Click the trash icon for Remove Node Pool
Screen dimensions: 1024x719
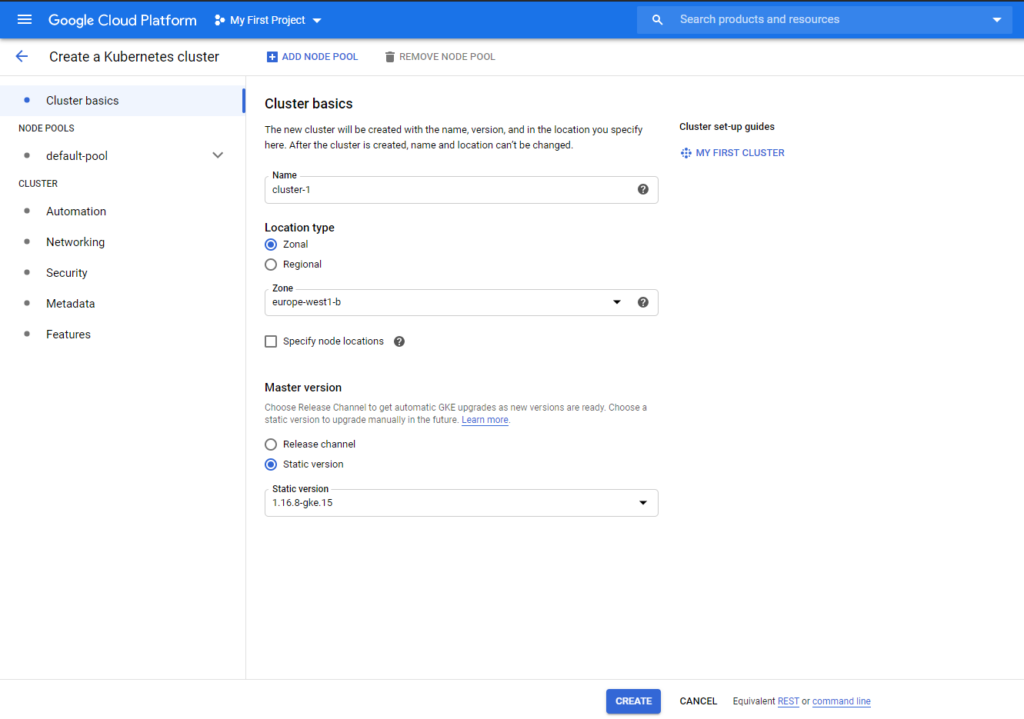coord(389,57)
